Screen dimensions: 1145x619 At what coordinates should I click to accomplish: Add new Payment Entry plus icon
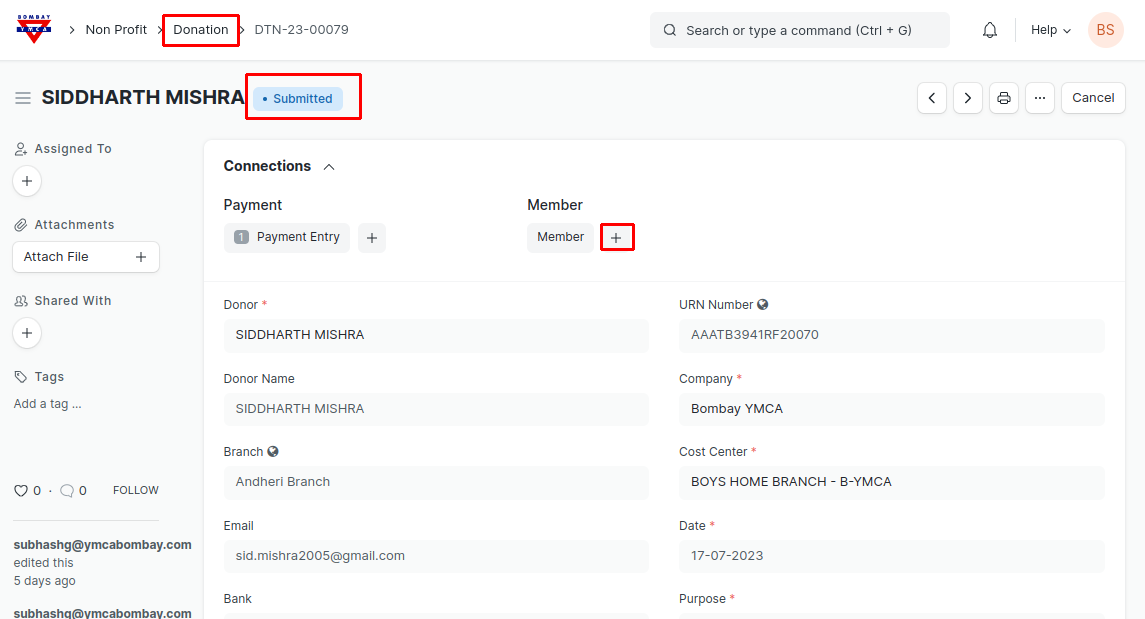click(371, 238)
